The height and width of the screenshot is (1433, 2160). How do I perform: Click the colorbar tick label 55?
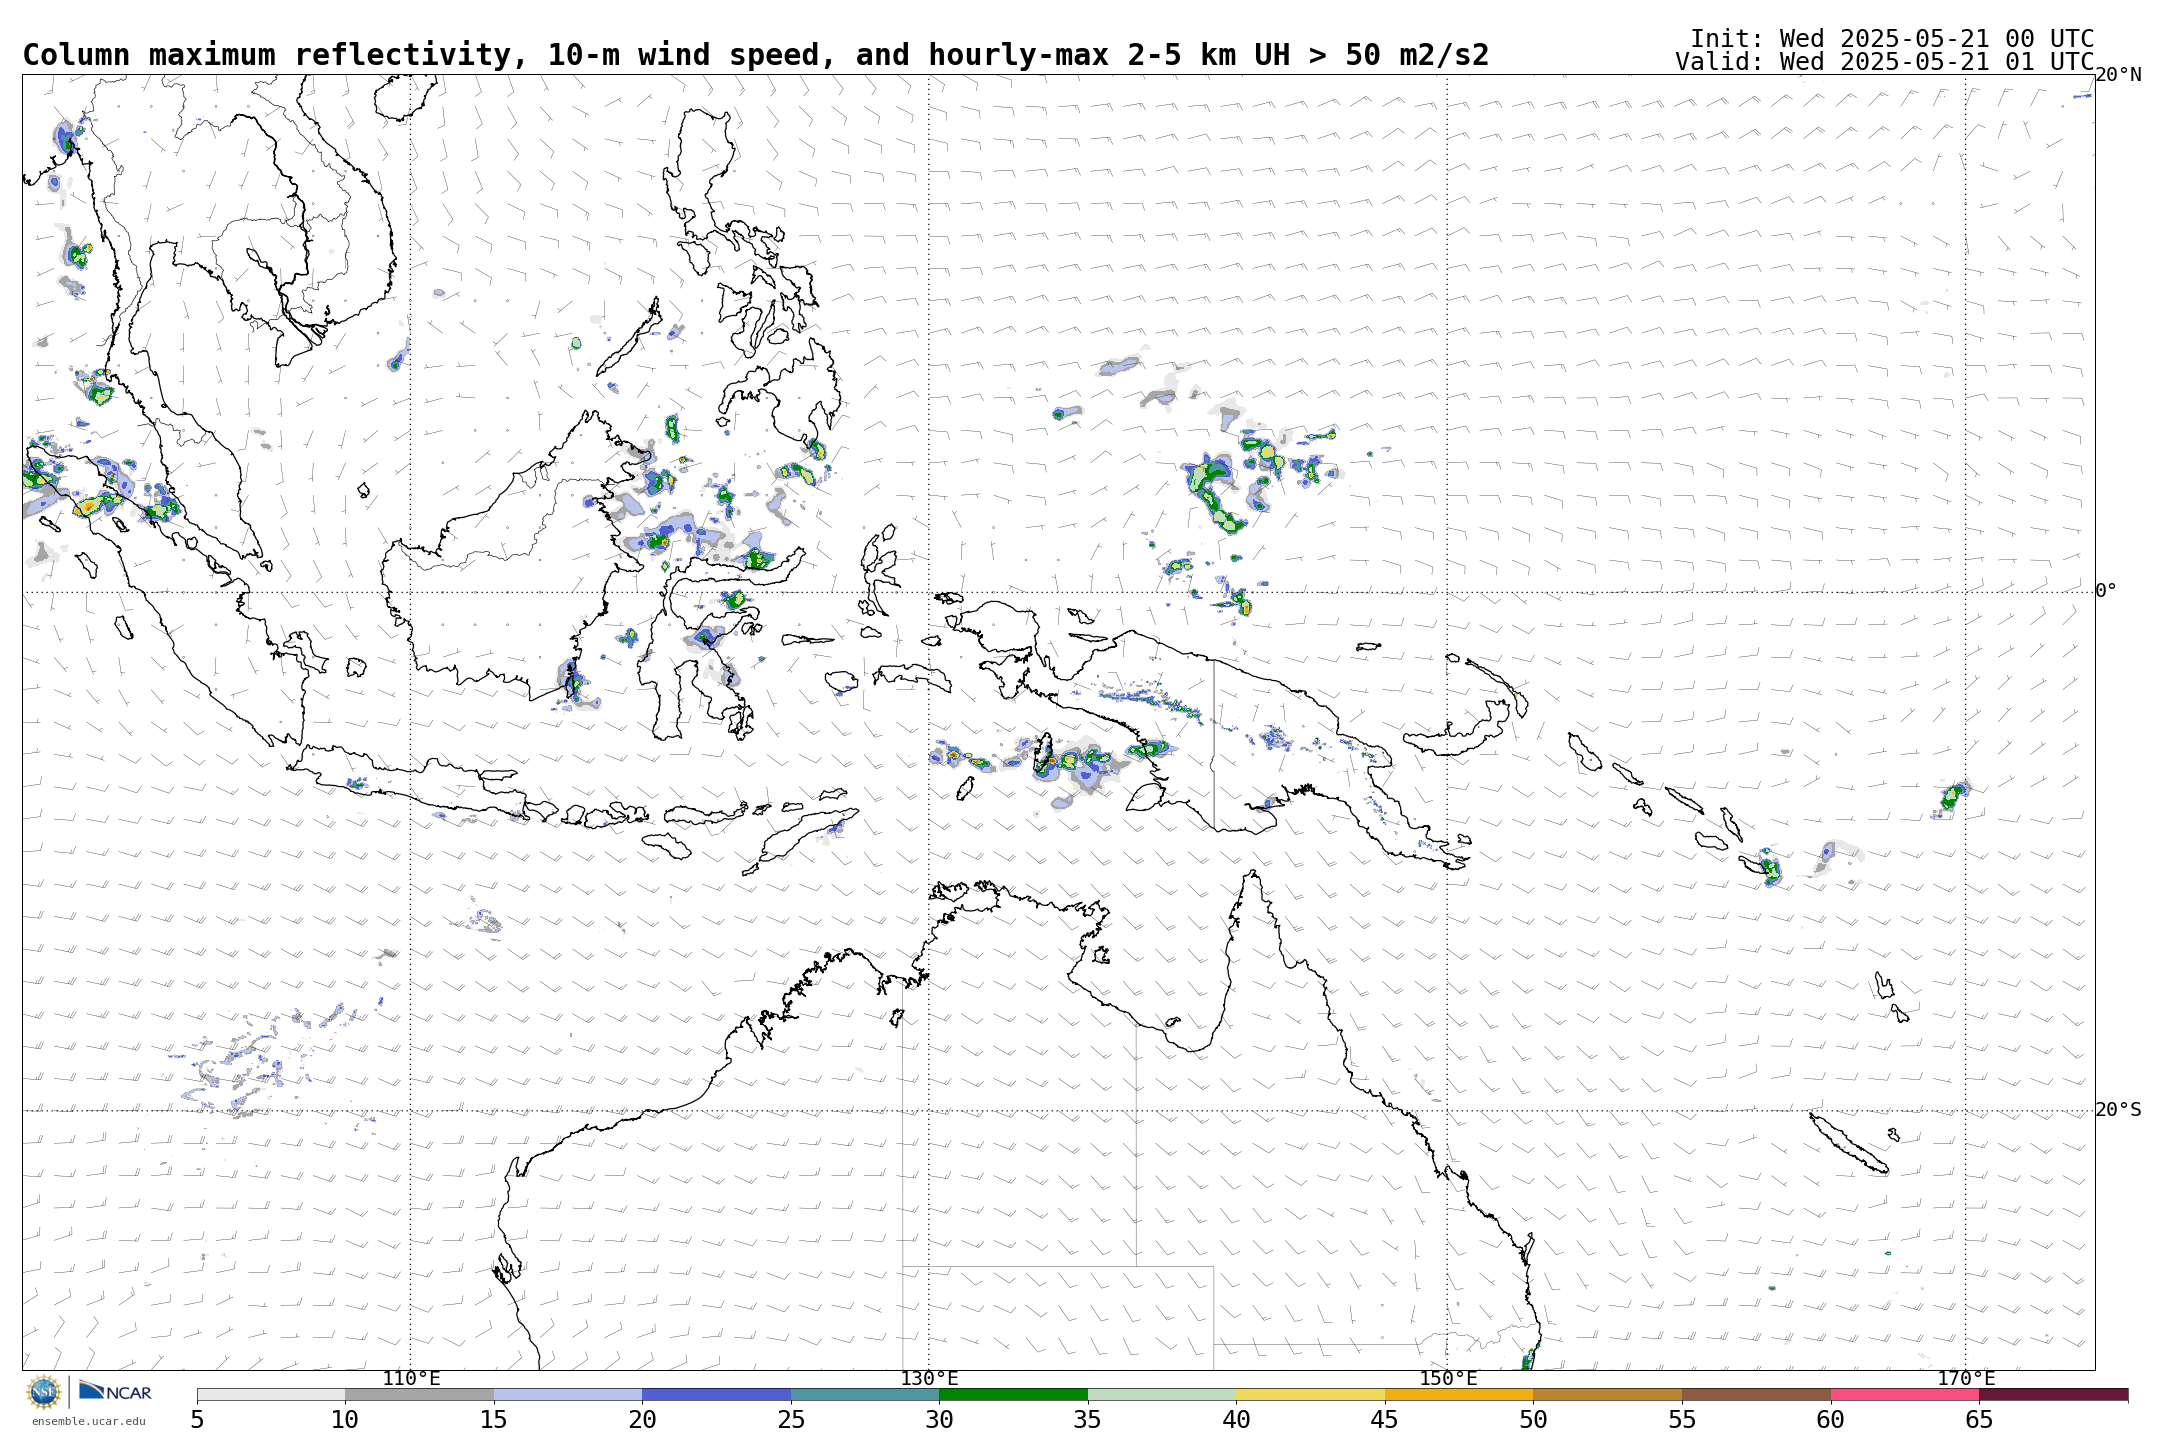[x=1682, y=1420]
